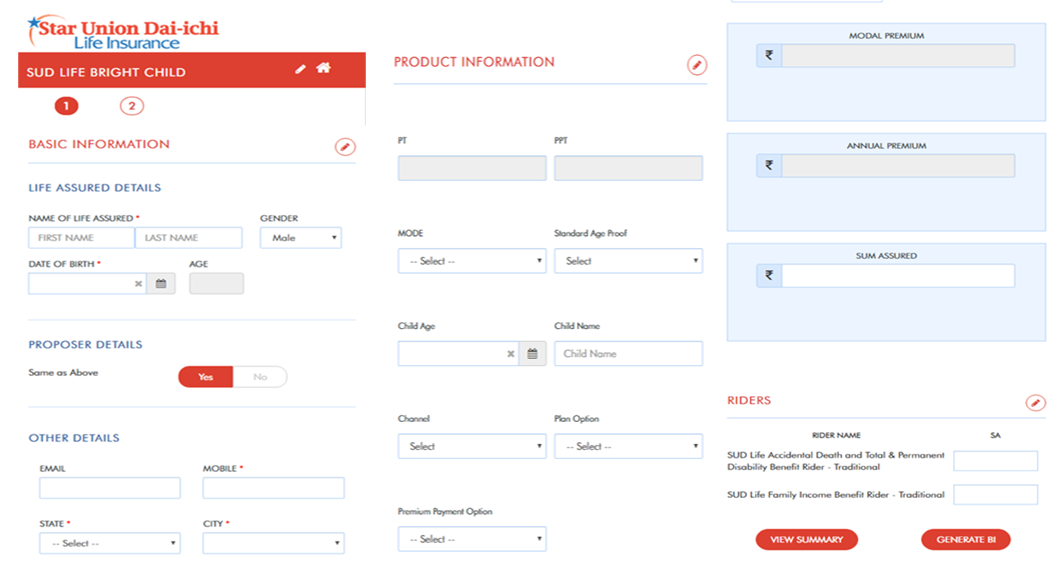The height and width of the screenshot is (576, 1056).
Task: Click the pencil icon in red header bar
Action: tap(301, 69)
